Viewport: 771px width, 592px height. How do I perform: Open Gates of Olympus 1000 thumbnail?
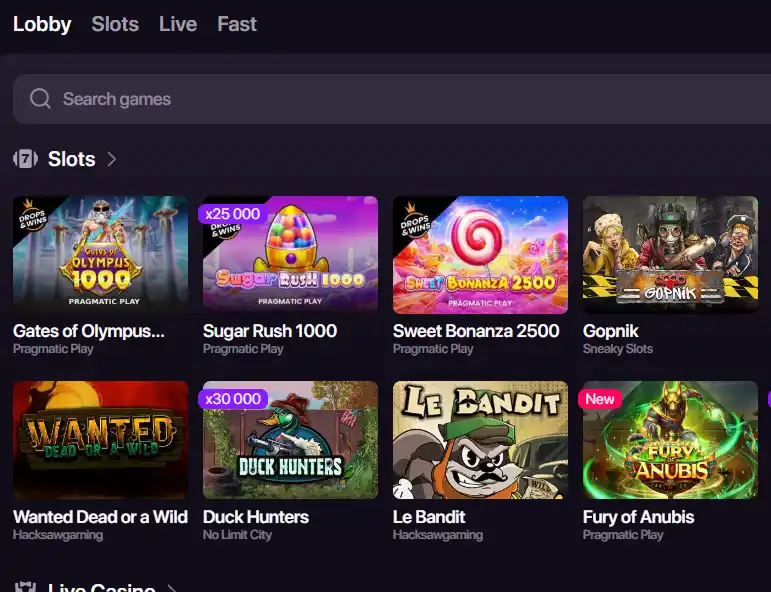(100, 255)
